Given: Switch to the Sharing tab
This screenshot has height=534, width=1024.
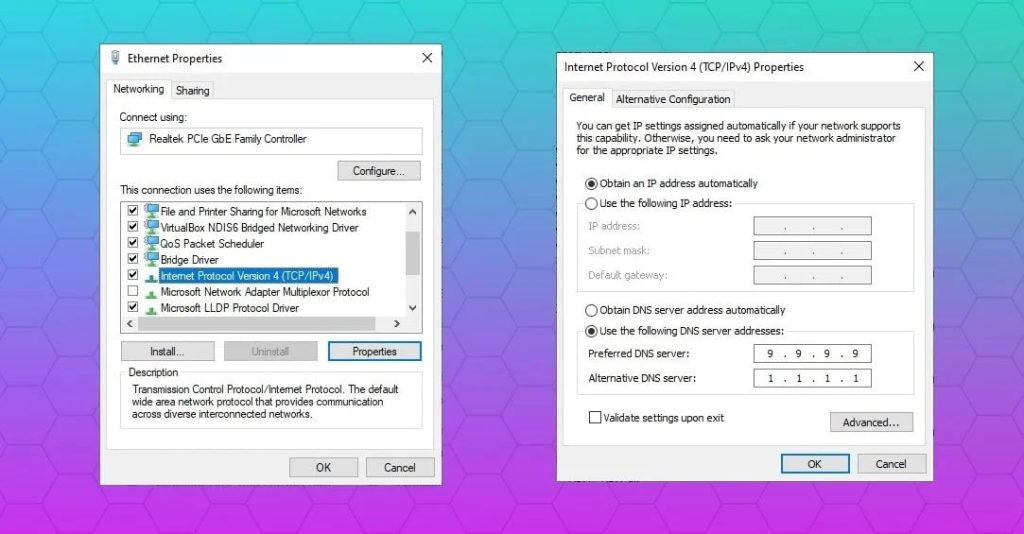Looking at the screenshot, I should (x=193, y=91).
